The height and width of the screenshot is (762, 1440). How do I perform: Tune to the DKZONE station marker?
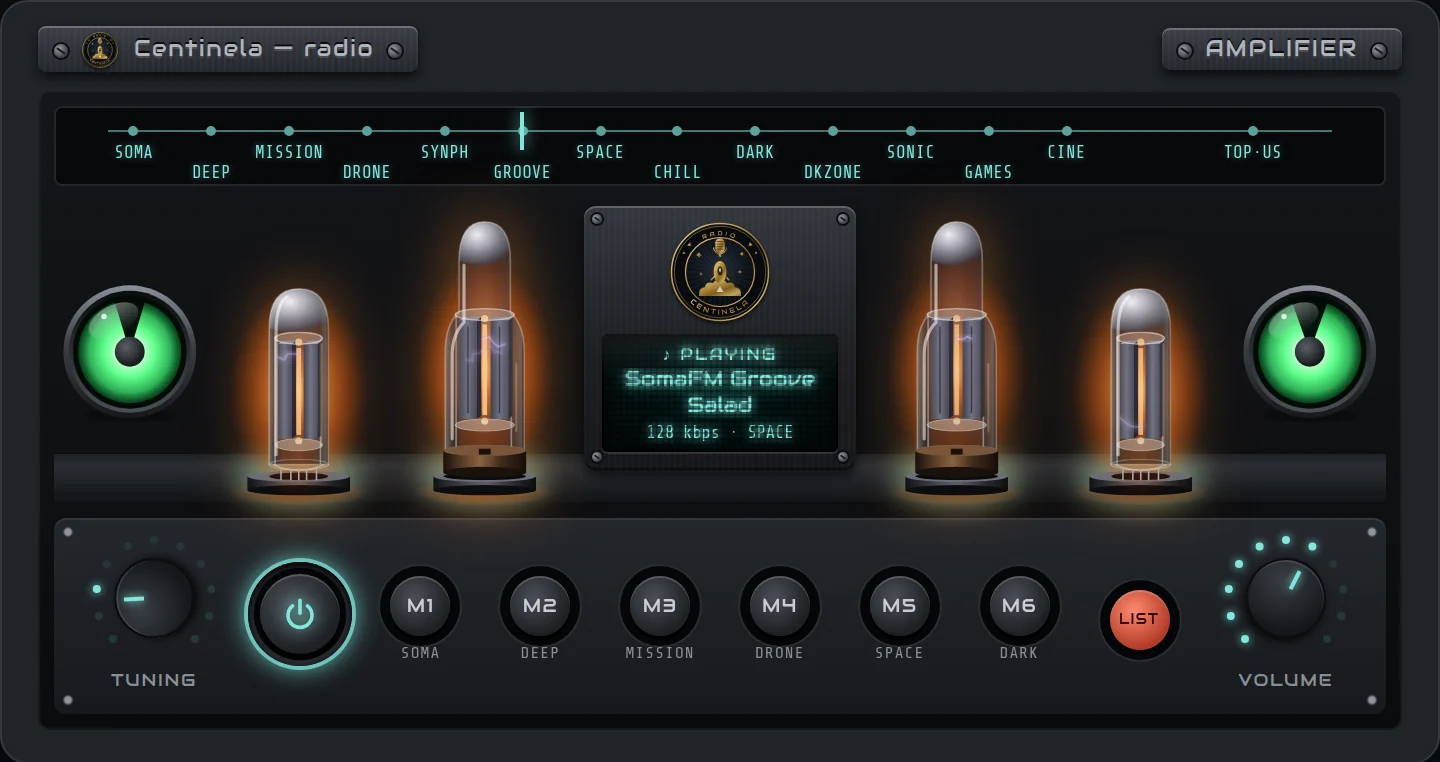(833, 131)
